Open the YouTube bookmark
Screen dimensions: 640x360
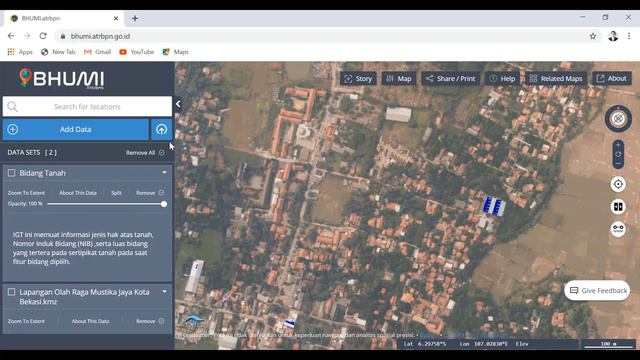coord(136,52)
